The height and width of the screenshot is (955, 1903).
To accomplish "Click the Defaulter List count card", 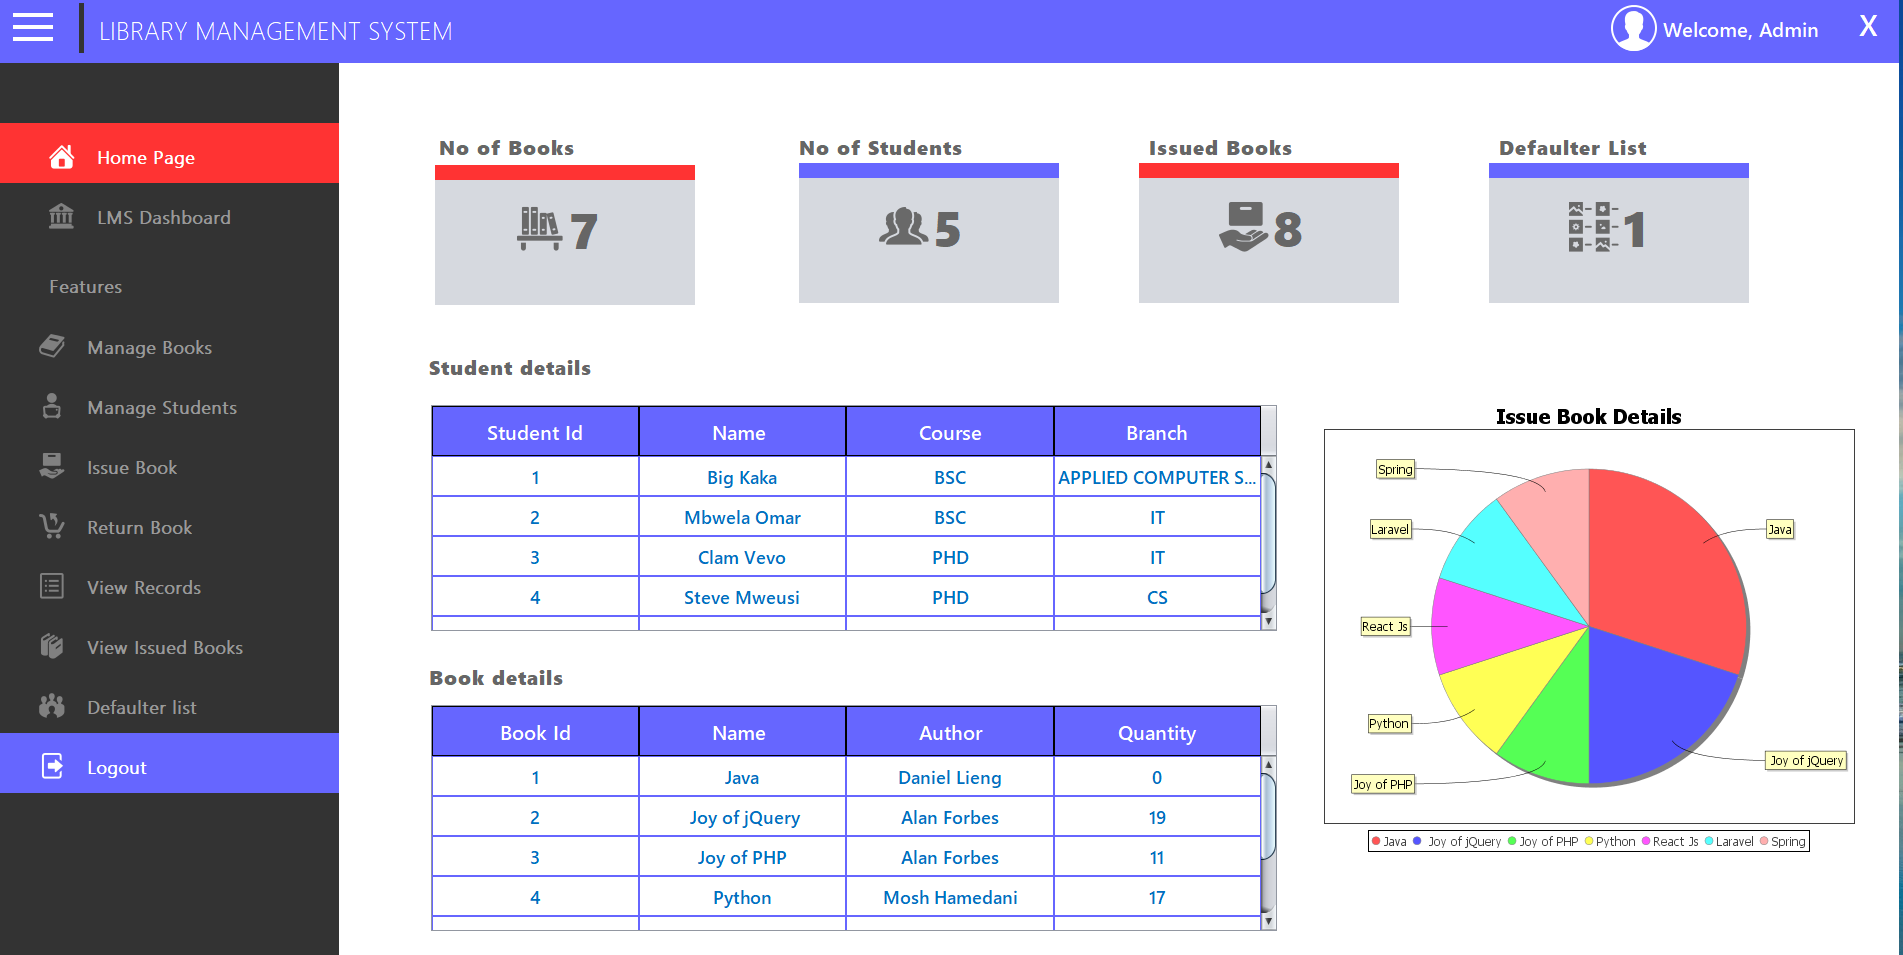I will 1618,239.
